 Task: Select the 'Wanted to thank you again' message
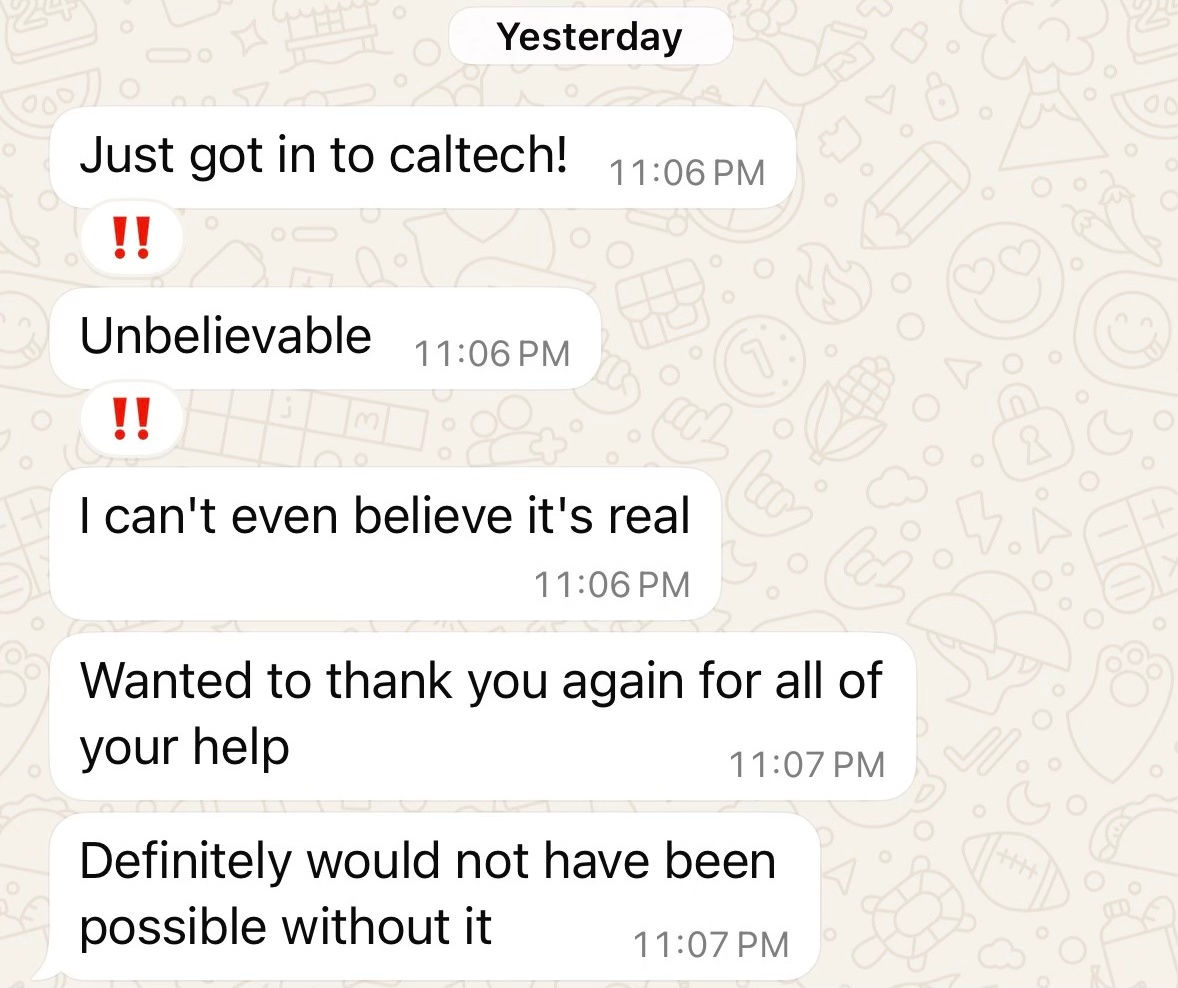click(x=482, y=717)
